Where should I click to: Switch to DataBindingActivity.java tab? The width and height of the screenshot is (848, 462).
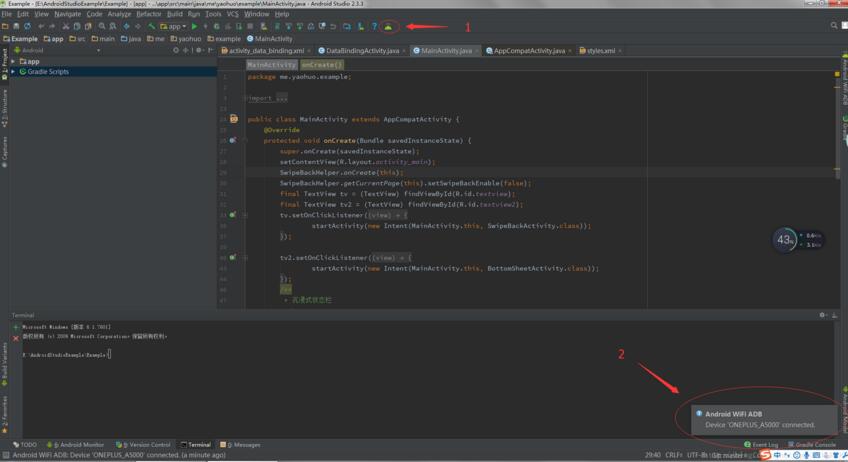[361, 50]
